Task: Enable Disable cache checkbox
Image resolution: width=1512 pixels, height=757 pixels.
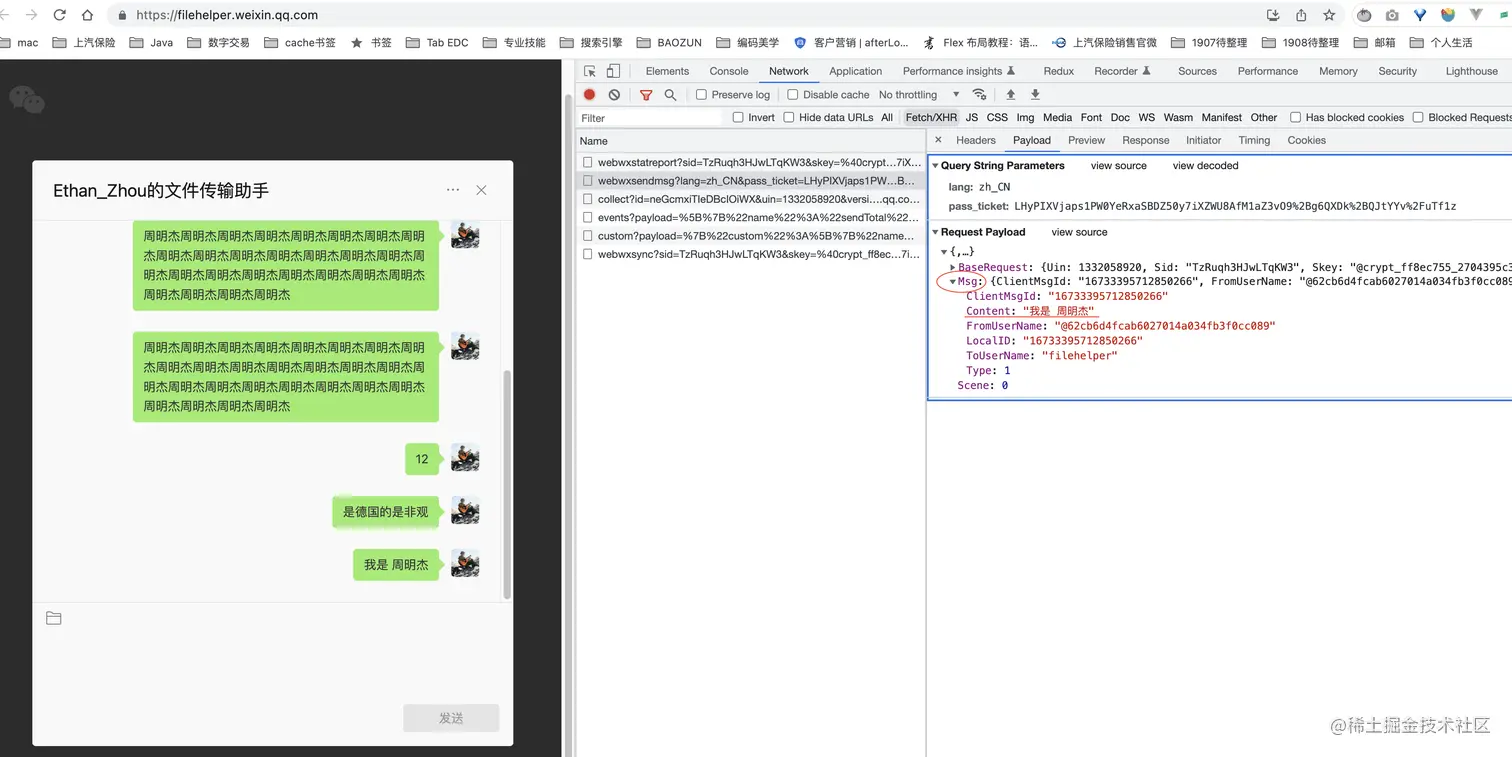Action: [x=793, y=95]
